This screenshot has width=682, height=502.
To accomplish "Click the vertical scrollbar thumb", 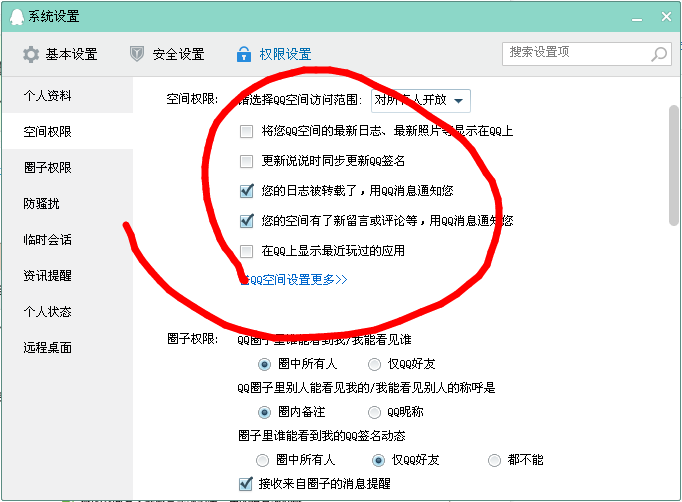I will click(x=674, y=165).
